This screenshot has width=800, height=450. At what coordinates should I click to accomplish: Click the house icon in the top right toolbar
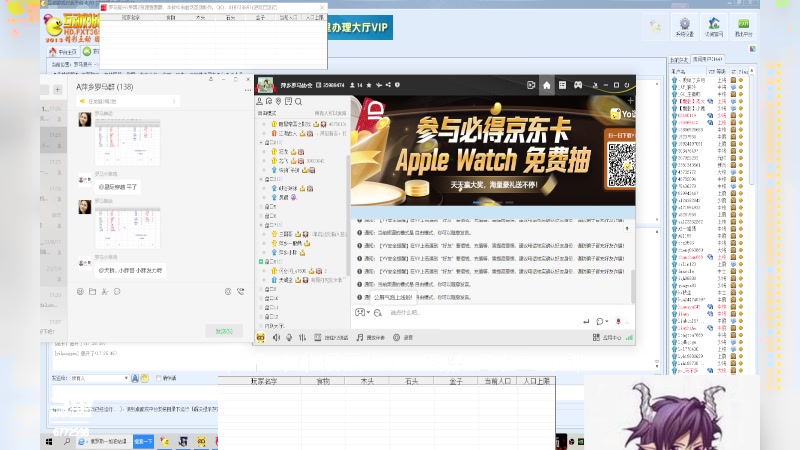click(714, 27)
